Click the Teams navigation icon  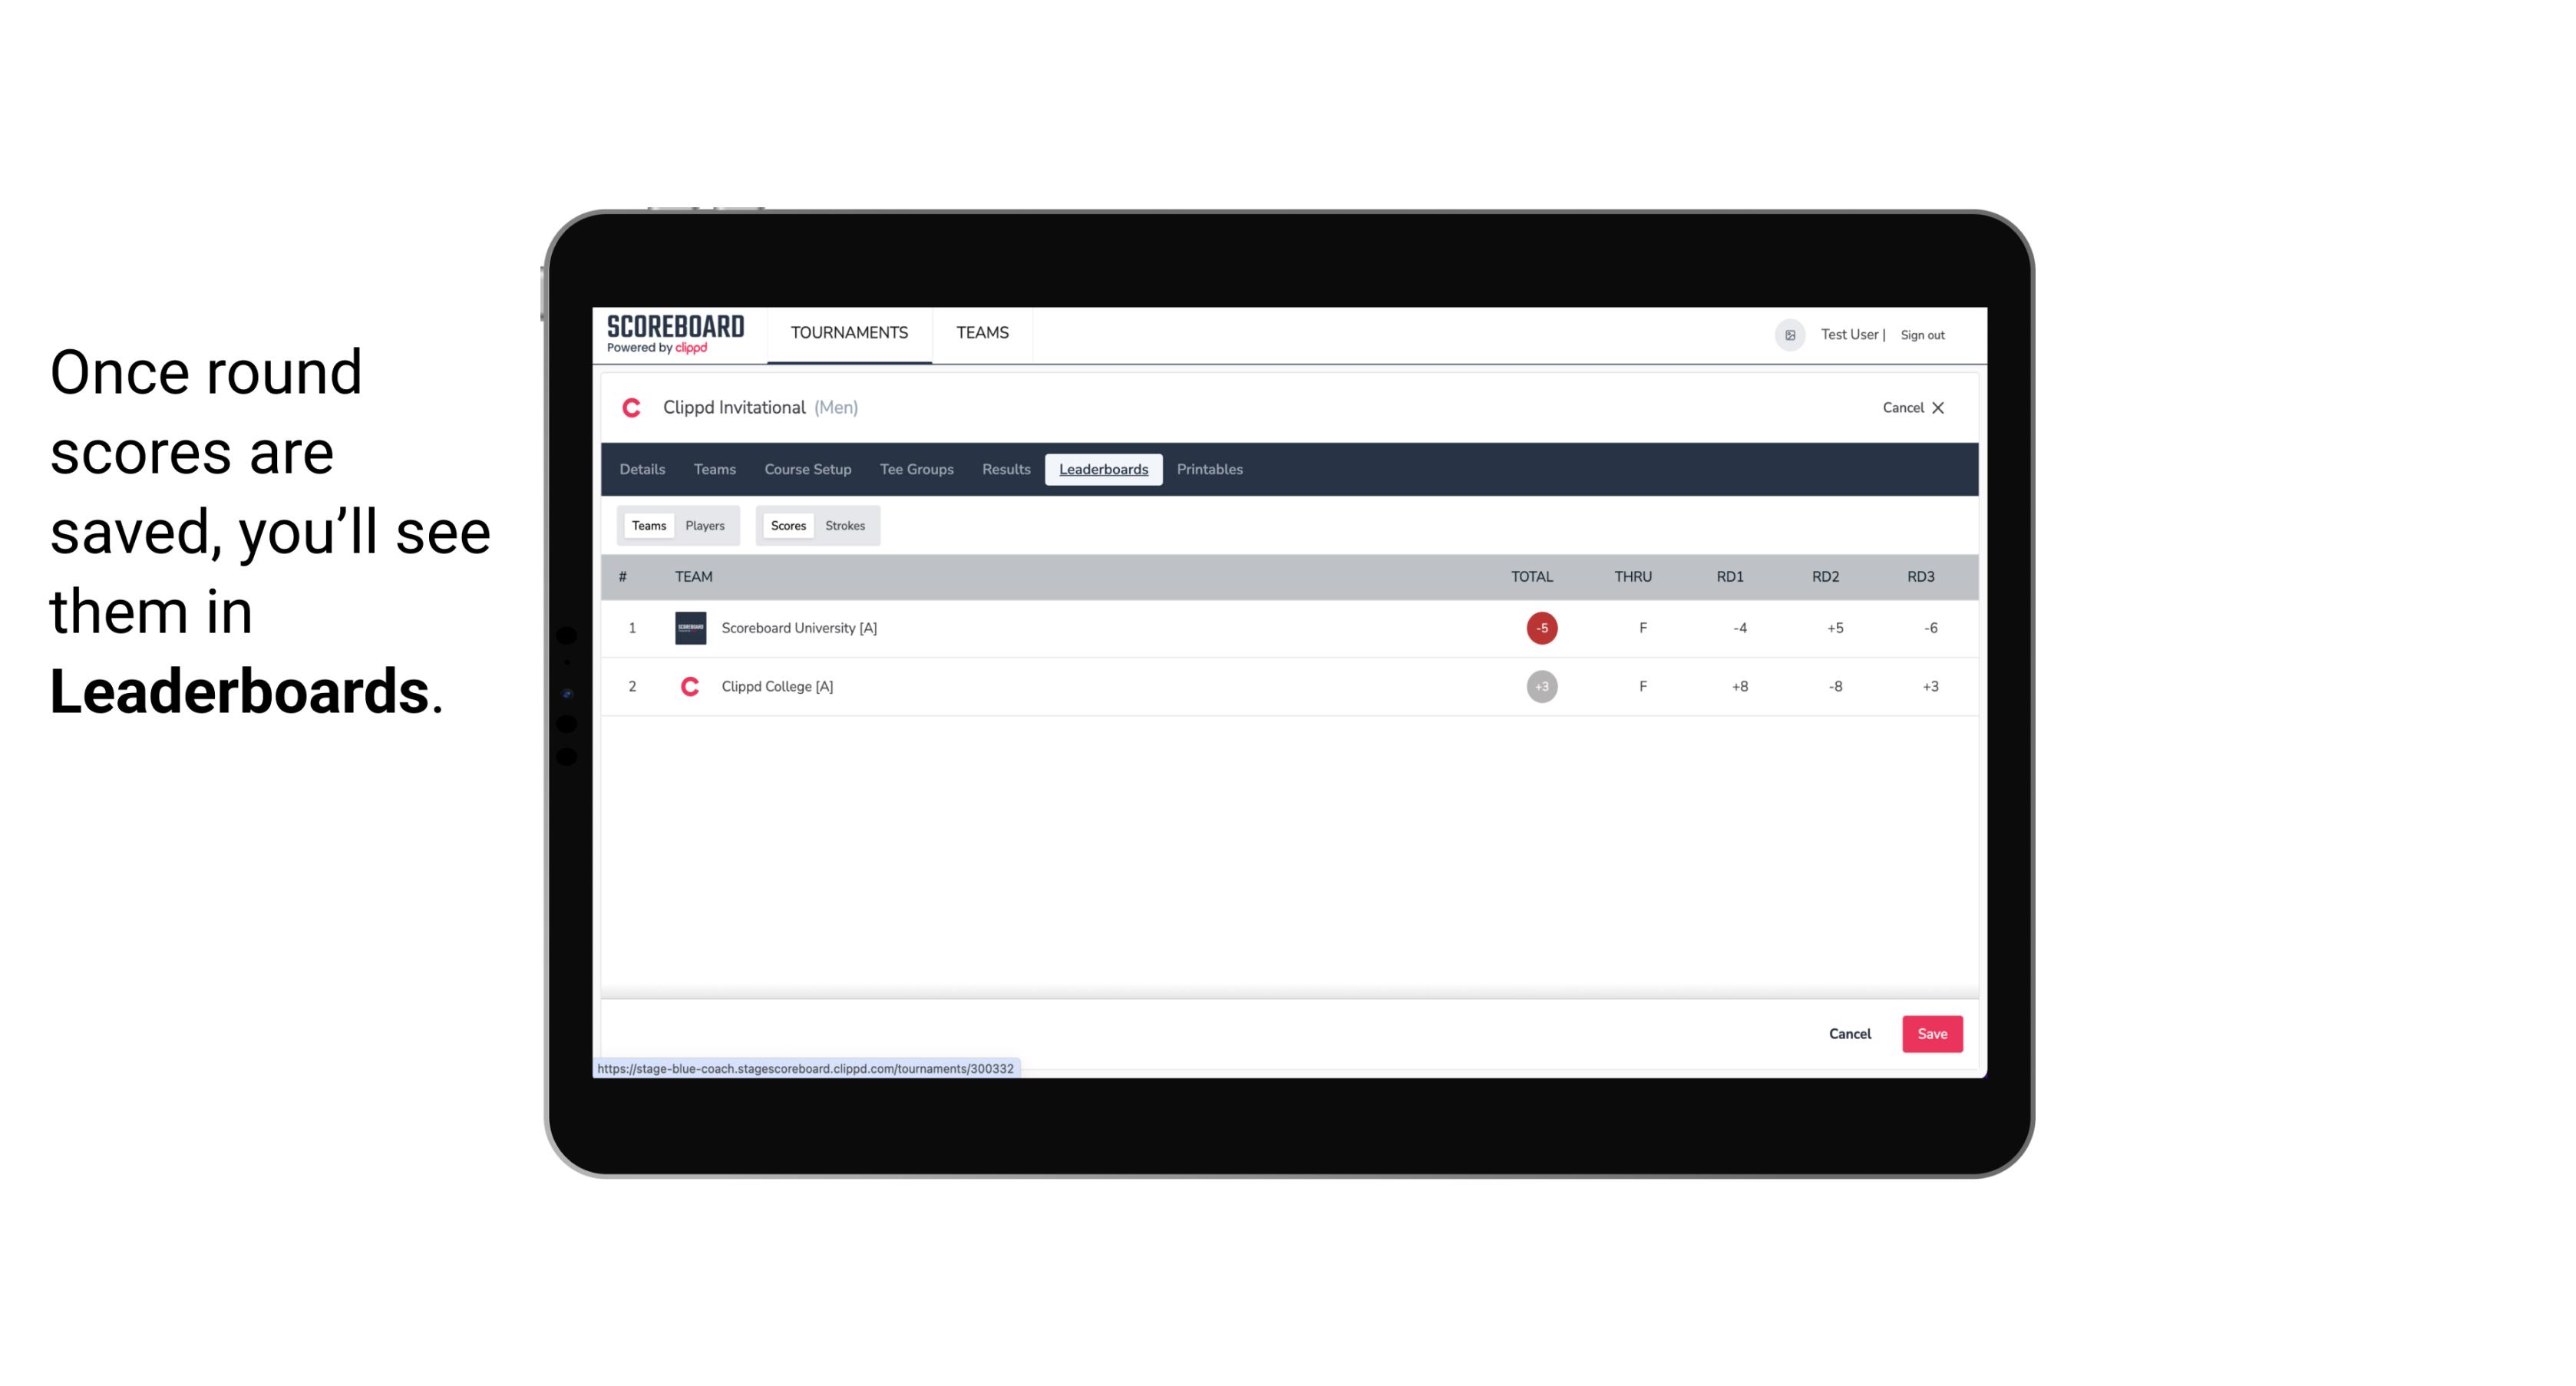click(x=983, y=333)
